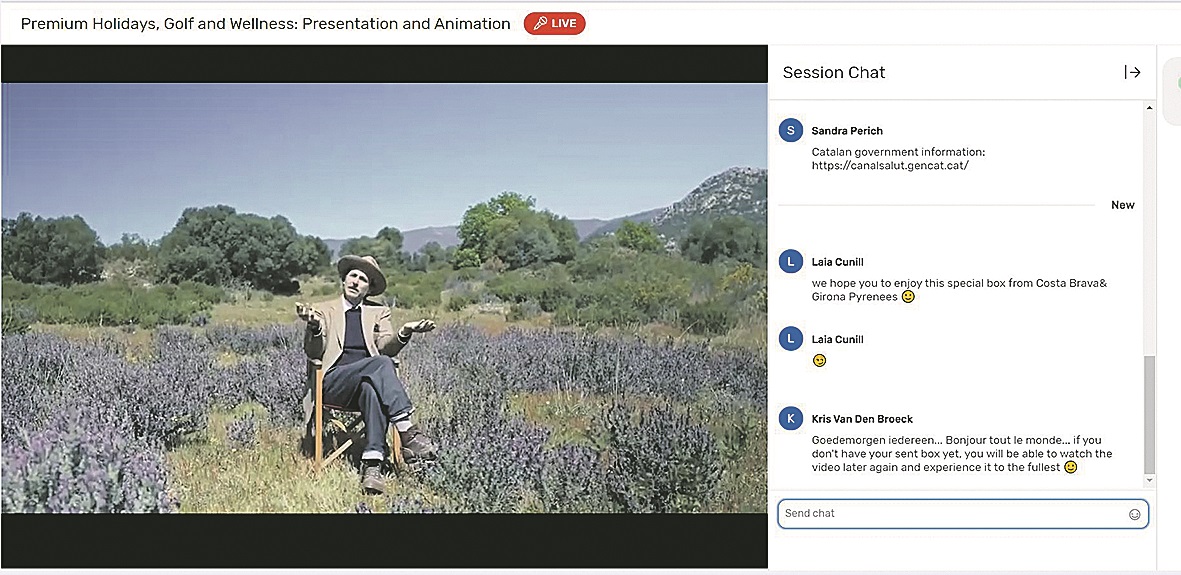1181x575 pixels.
Task: Click Kris Van Den Broeck's avatar
Action: (x=791, y=419)
